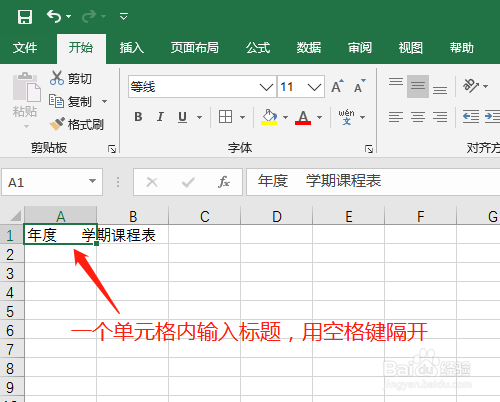
Task: Open the 字体 dialog launcher
Action: click(369, 149)
